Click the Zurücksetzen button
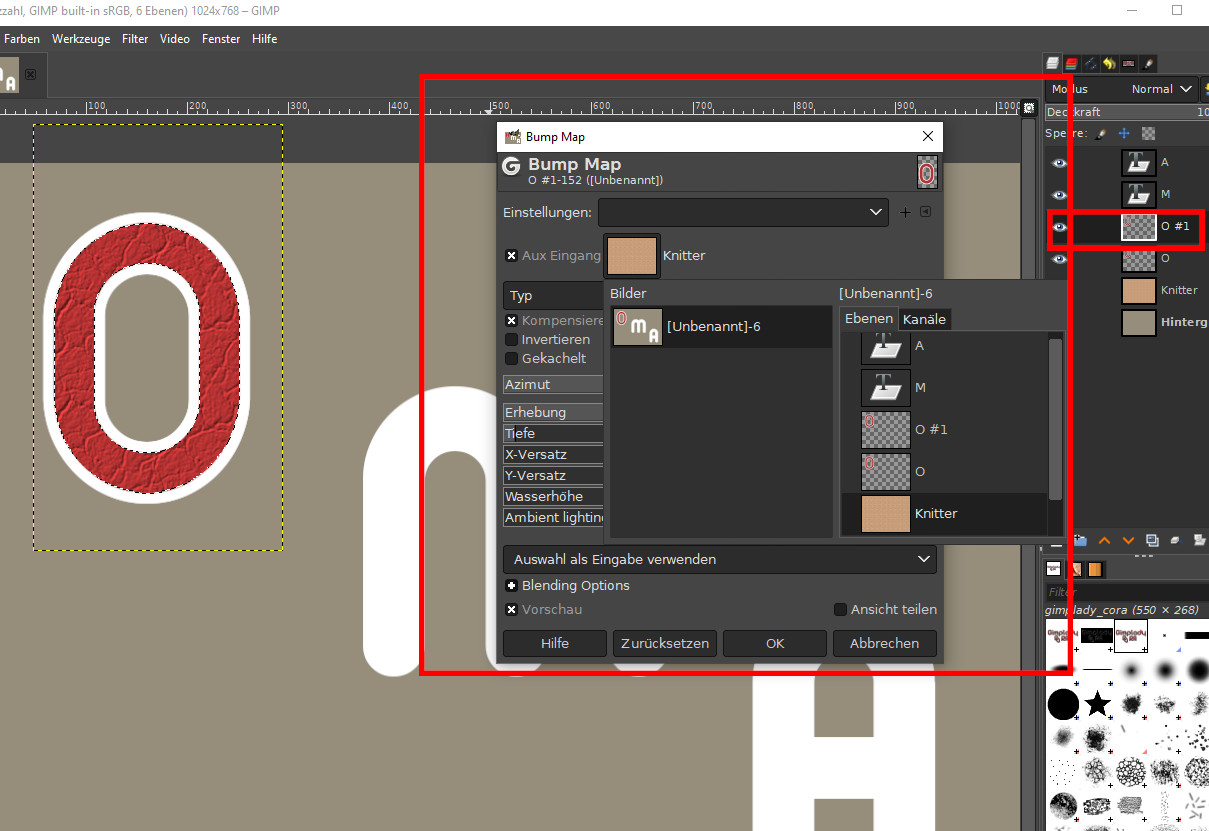 [x=665, y=644]
